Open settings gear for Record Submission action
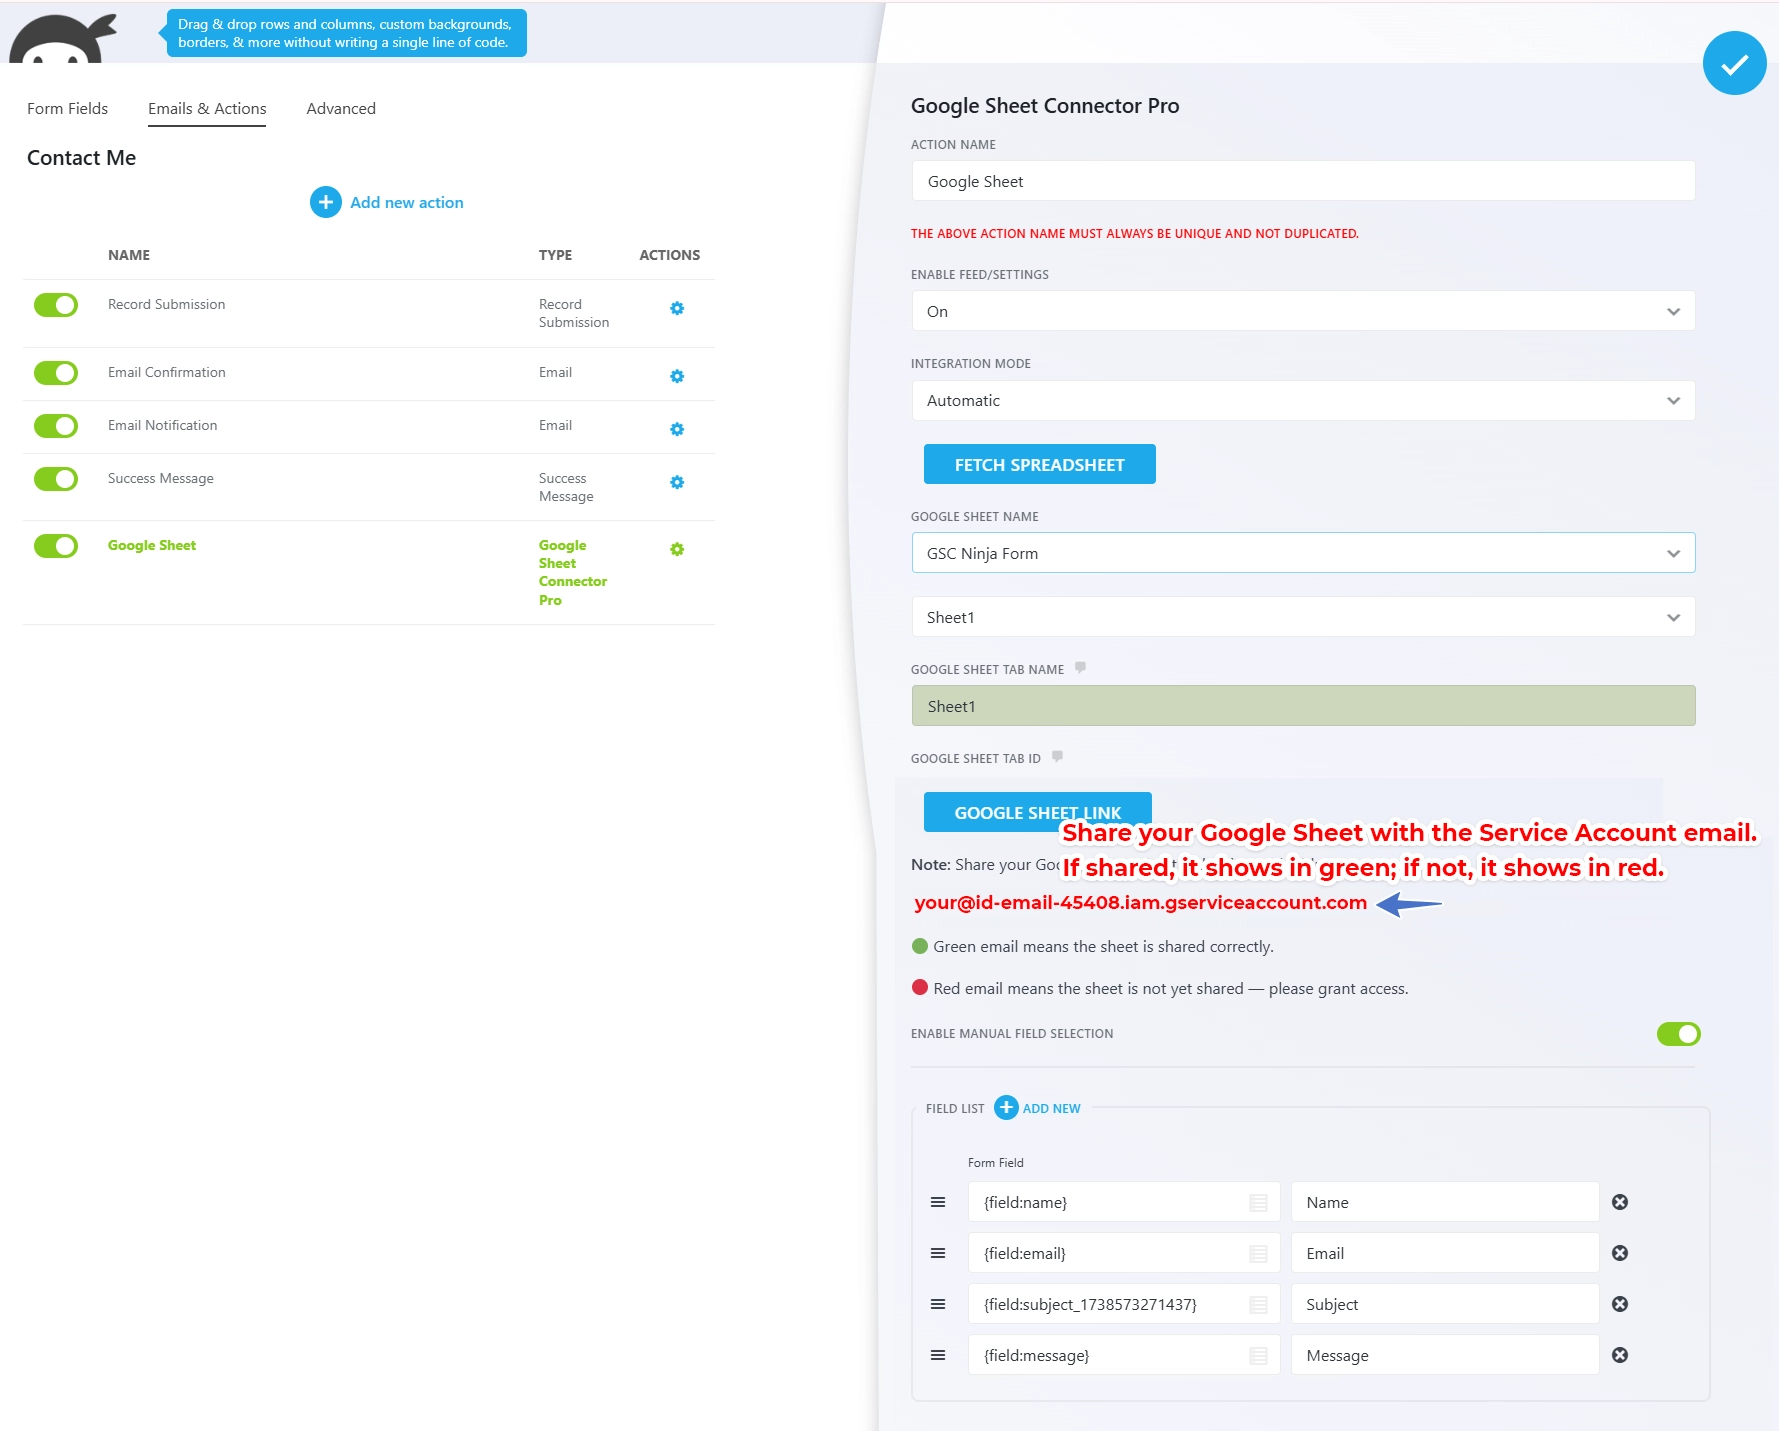1779x1431 pixels. [677, 309]
